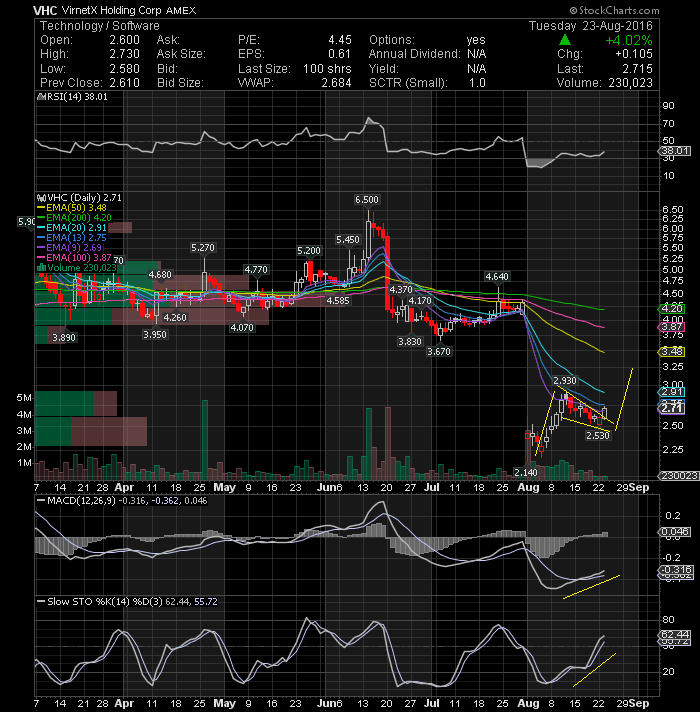Click the Last value 2.715
700x712 pixels.
click(637, 69)
